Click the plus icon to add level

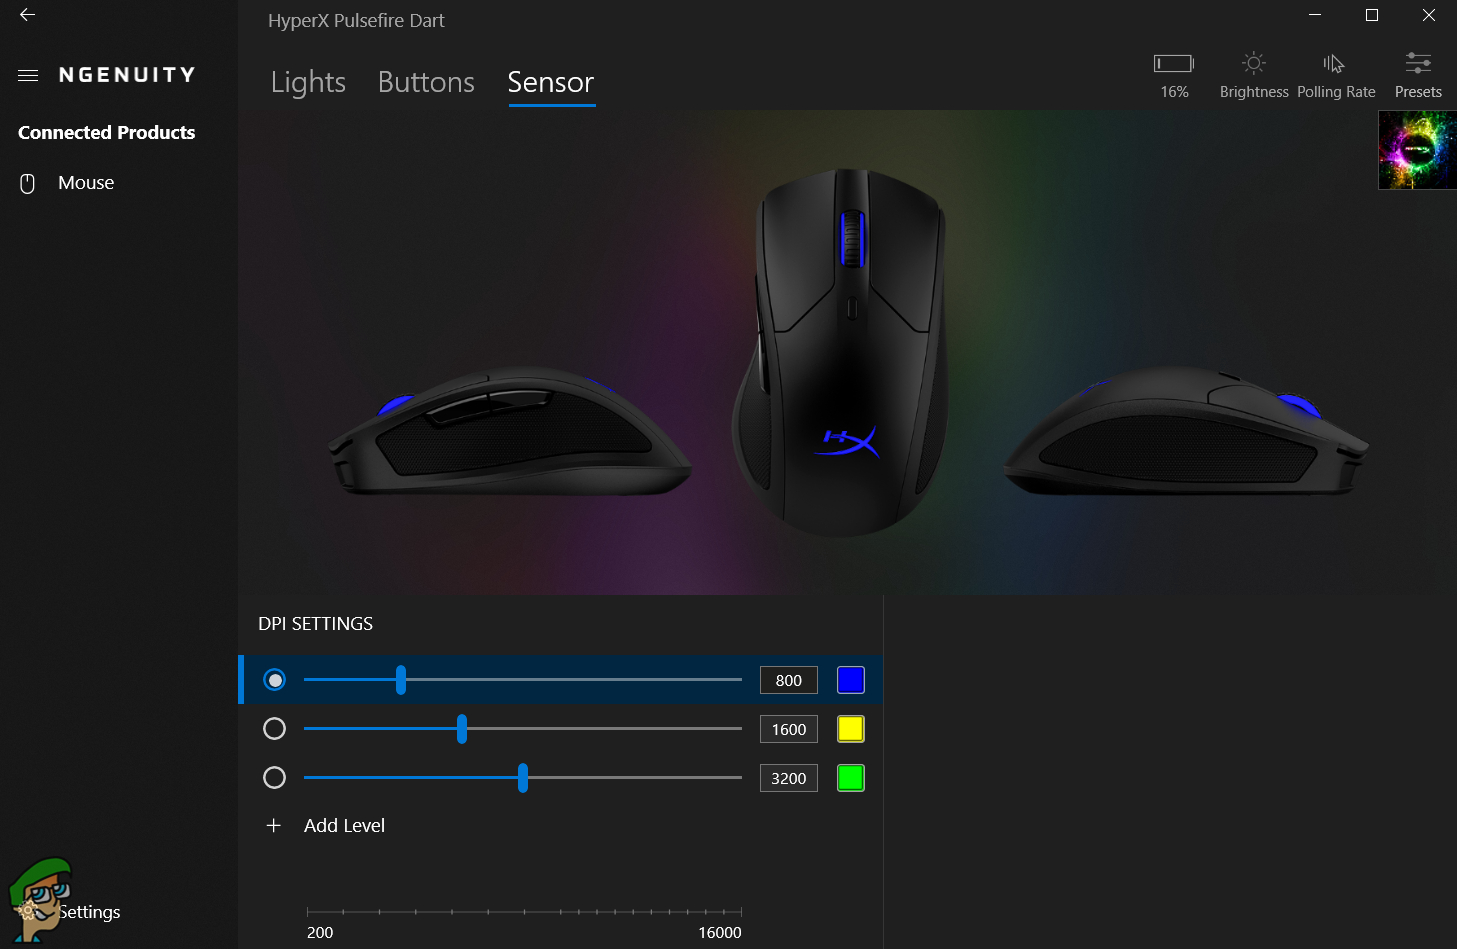[x=274, y=825]
